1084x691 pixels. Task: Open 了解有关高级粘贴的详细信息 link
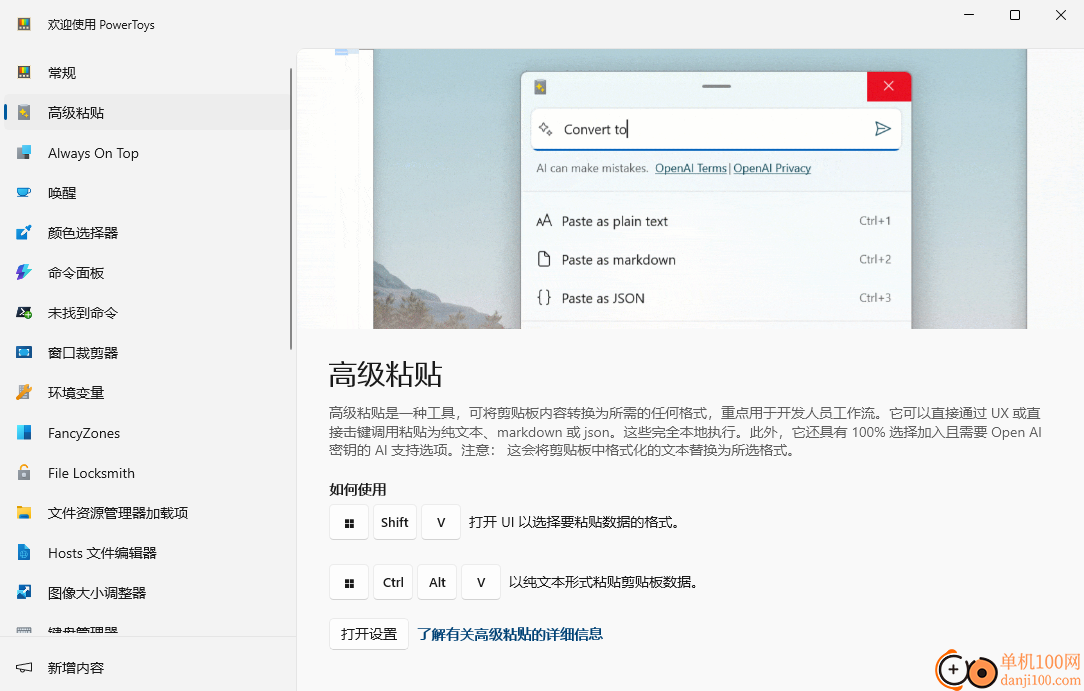(510, 634)
